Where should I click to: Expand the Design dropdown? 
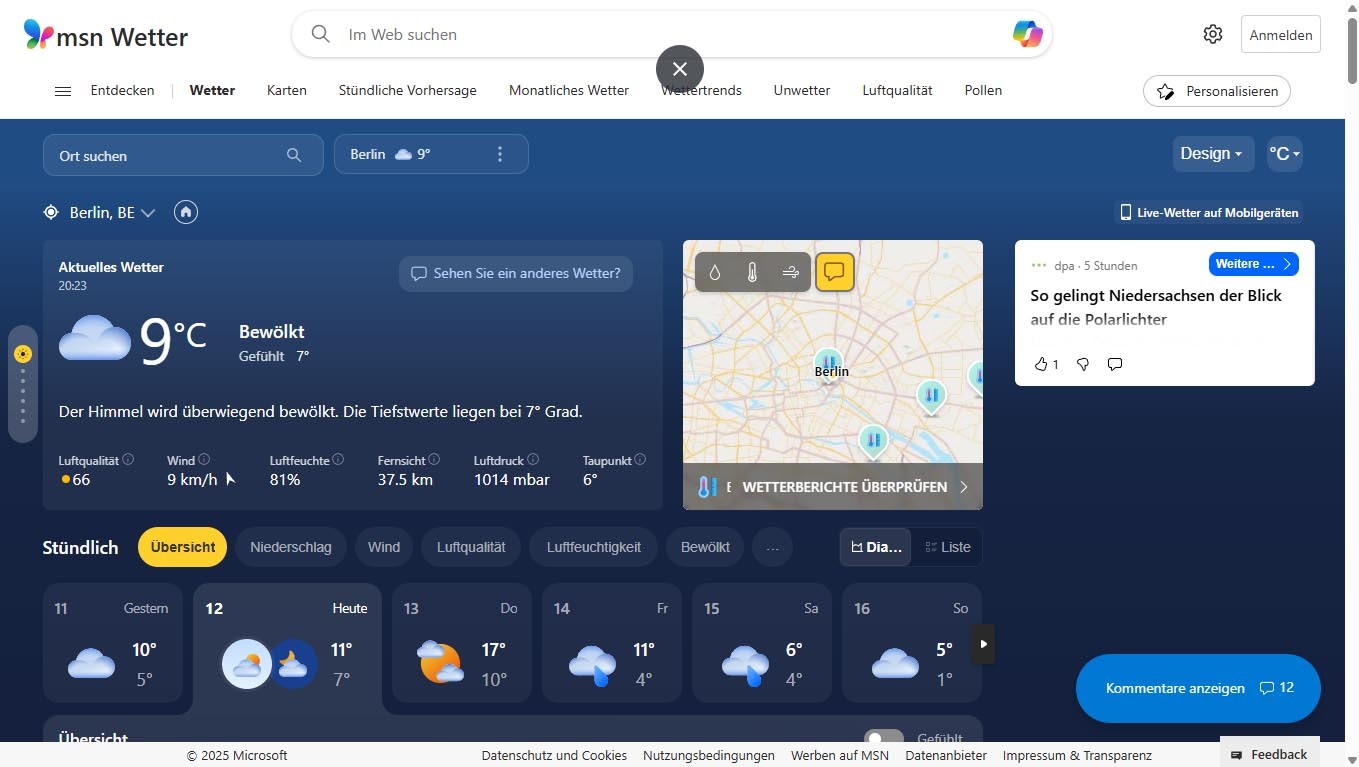coord(1211,154)
